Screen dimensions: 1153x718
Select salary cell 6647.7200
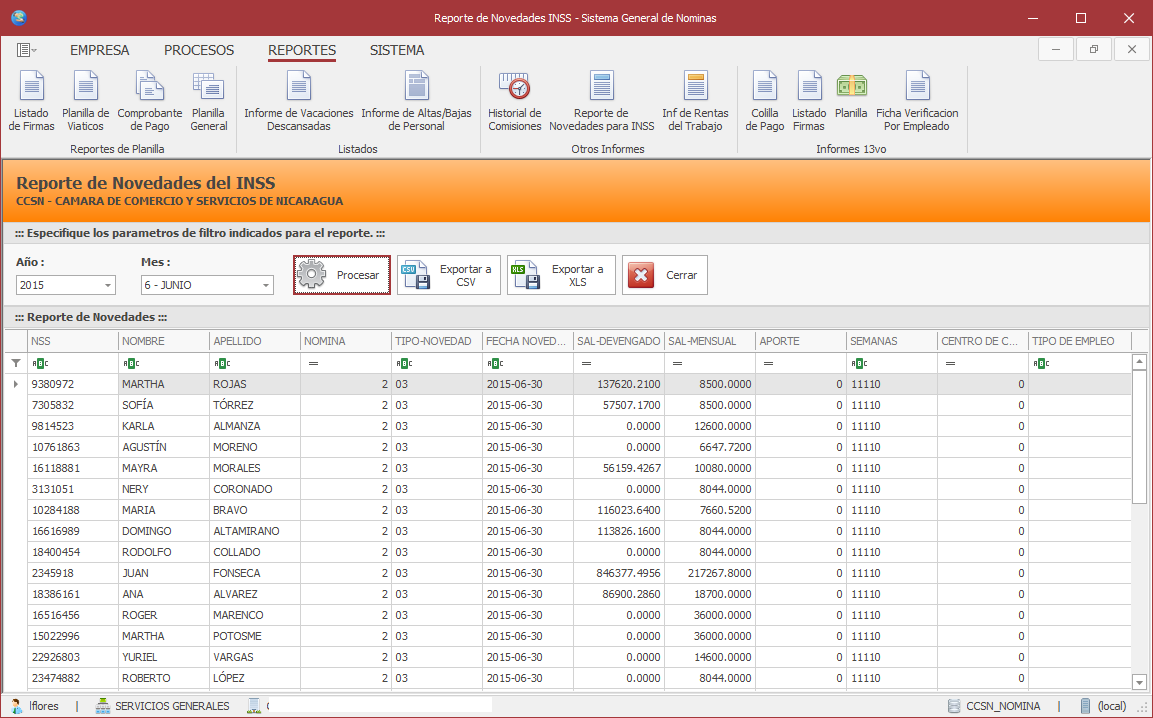coord(710,447)
